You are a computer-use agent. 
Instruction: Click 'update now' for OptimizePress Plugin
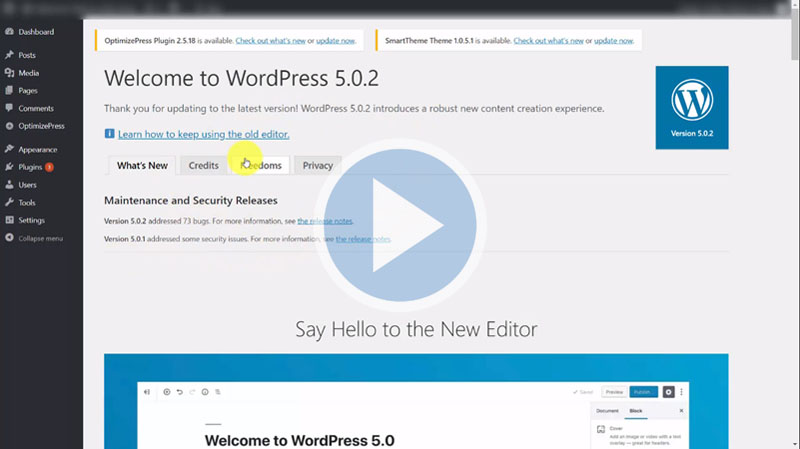point(334,40)
